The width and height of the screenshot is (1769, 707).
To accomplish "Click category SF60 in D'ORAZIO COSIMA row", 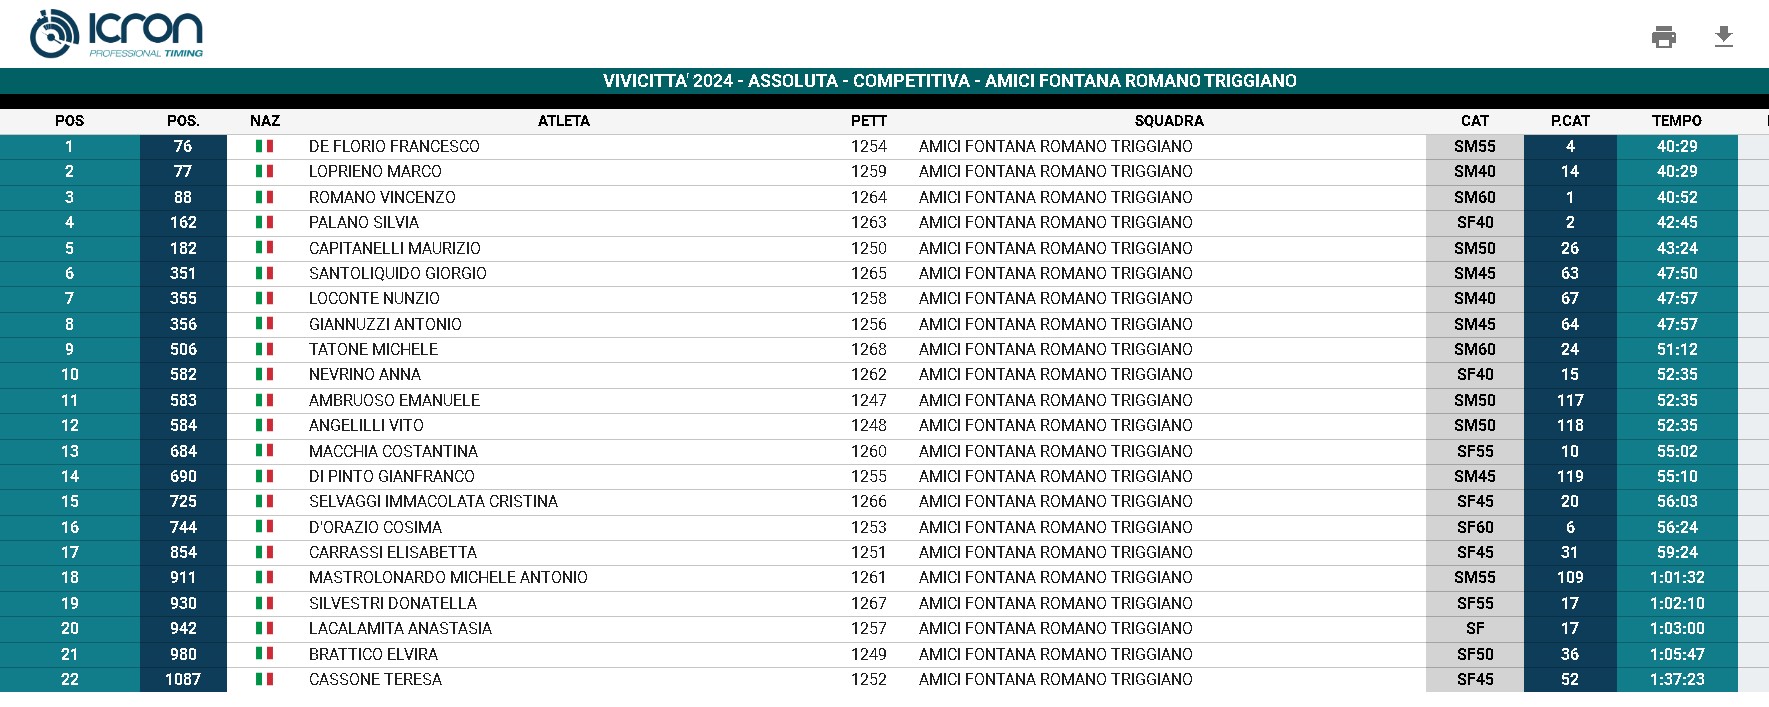I will click(1475, 527).
